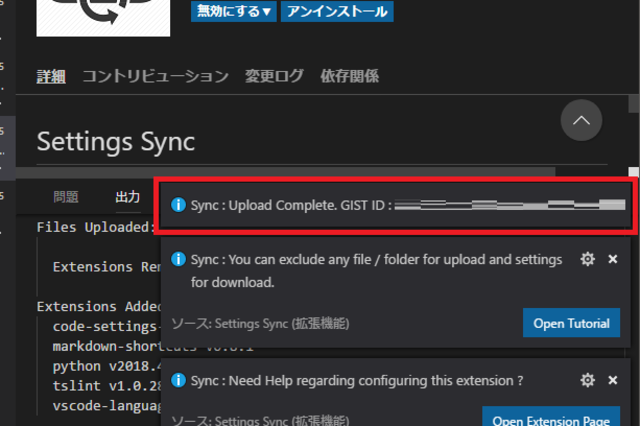Select the 問題 panel tab
Image resolution: width=640 pixels, height=426 pixels.
click(66, 197)
